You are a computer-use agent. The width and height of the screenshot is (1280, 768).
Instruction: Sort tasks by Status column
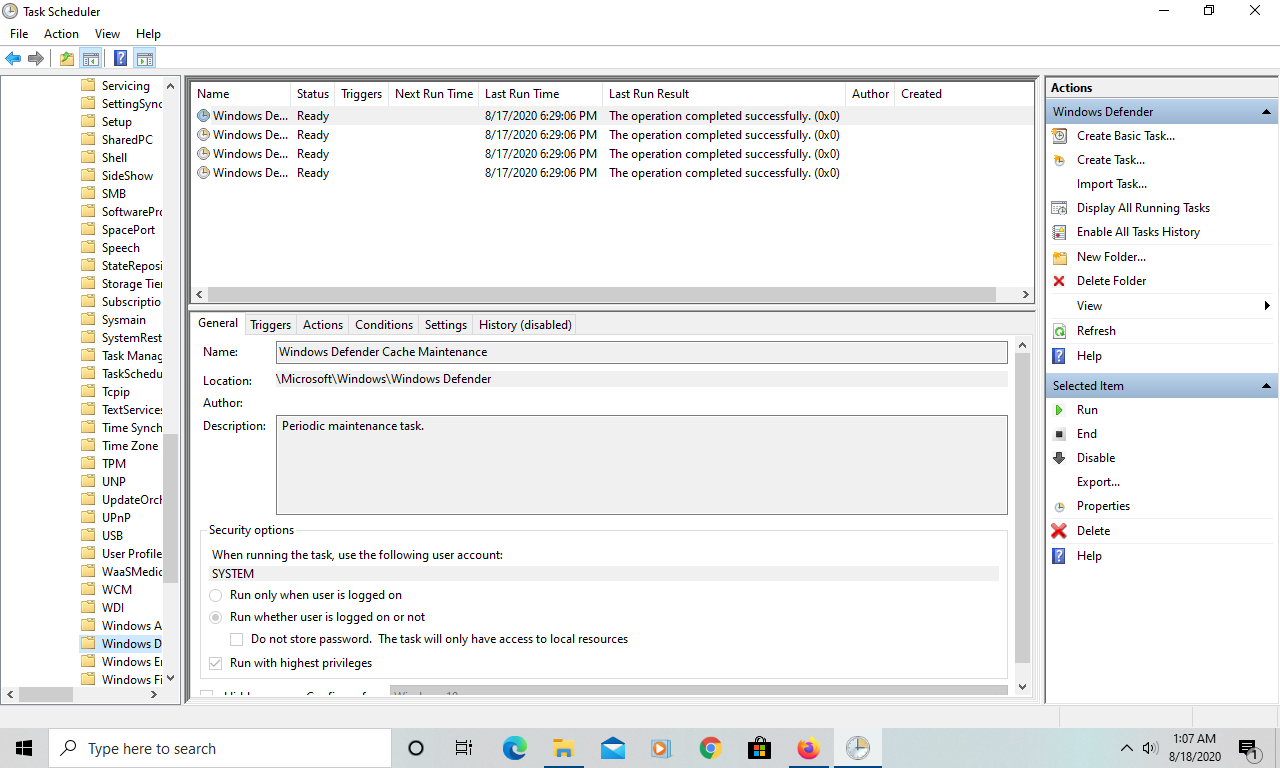pos(312,94)
